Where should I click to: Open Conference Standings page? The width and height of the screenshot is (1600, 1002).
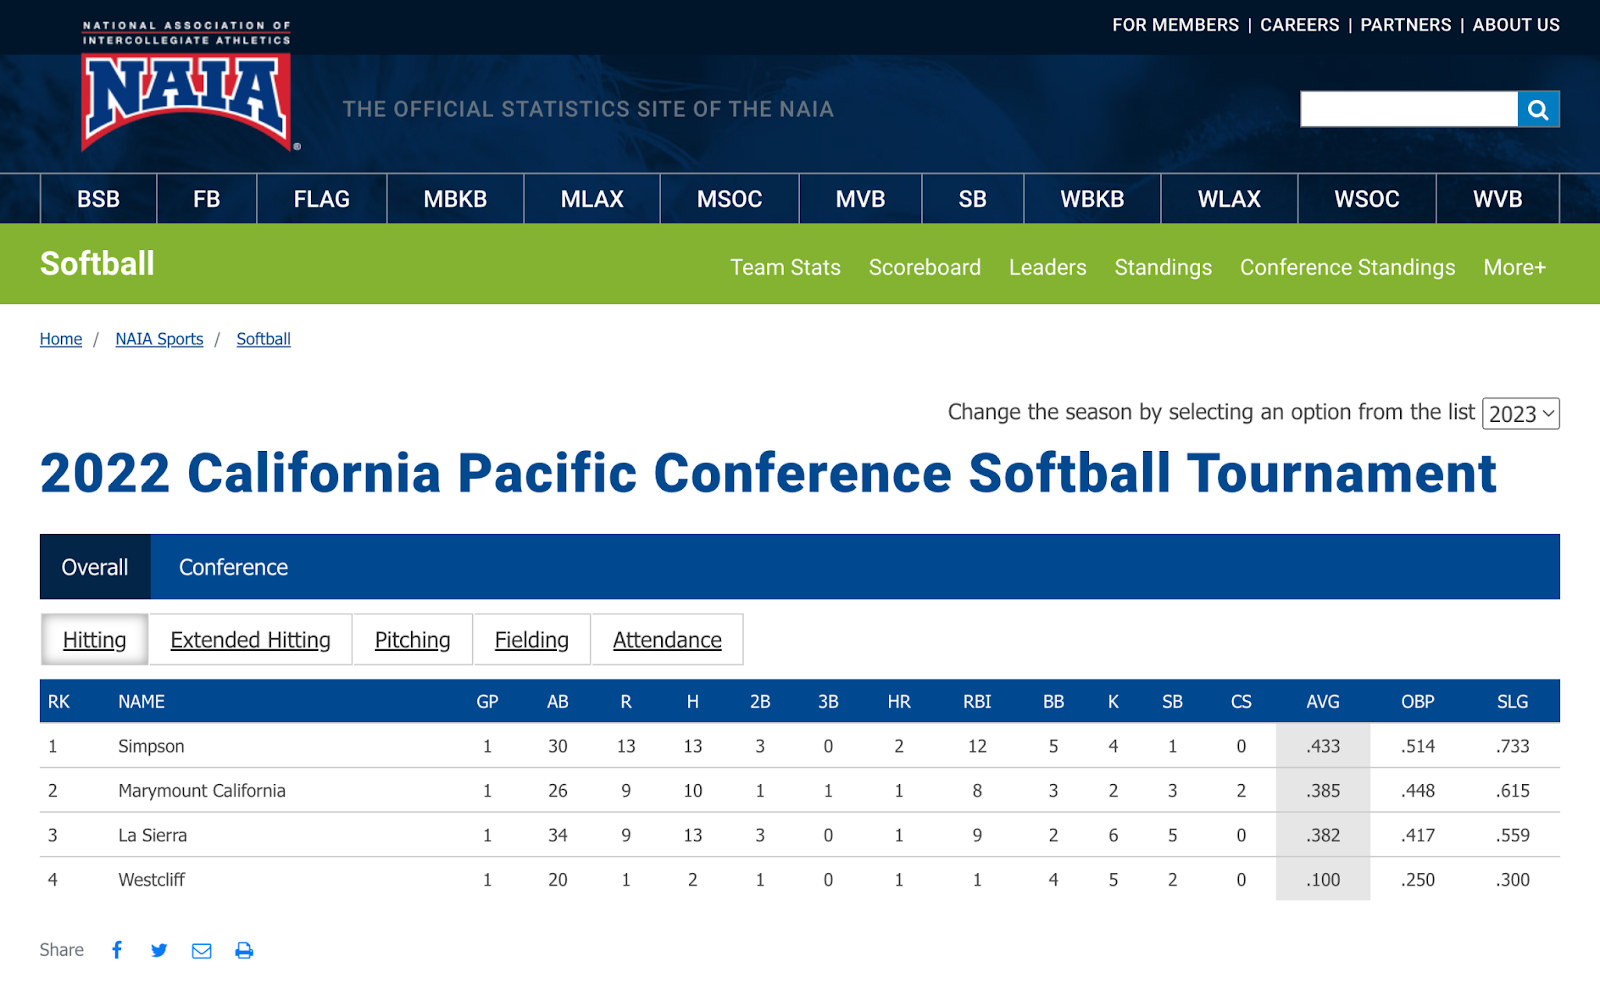click(1347, 267)
